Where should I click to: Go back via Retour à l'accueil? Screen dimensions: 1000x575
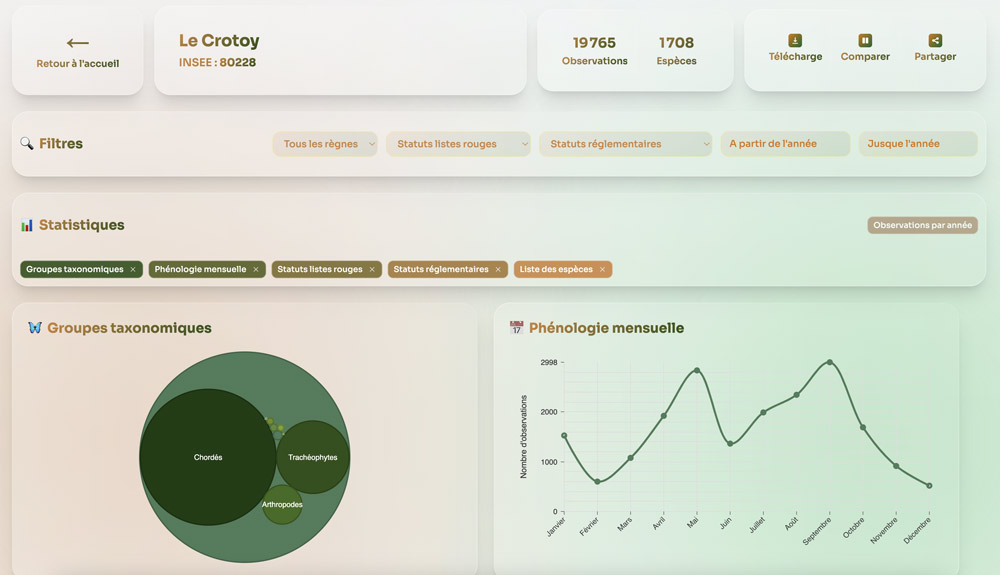[78, 63]
